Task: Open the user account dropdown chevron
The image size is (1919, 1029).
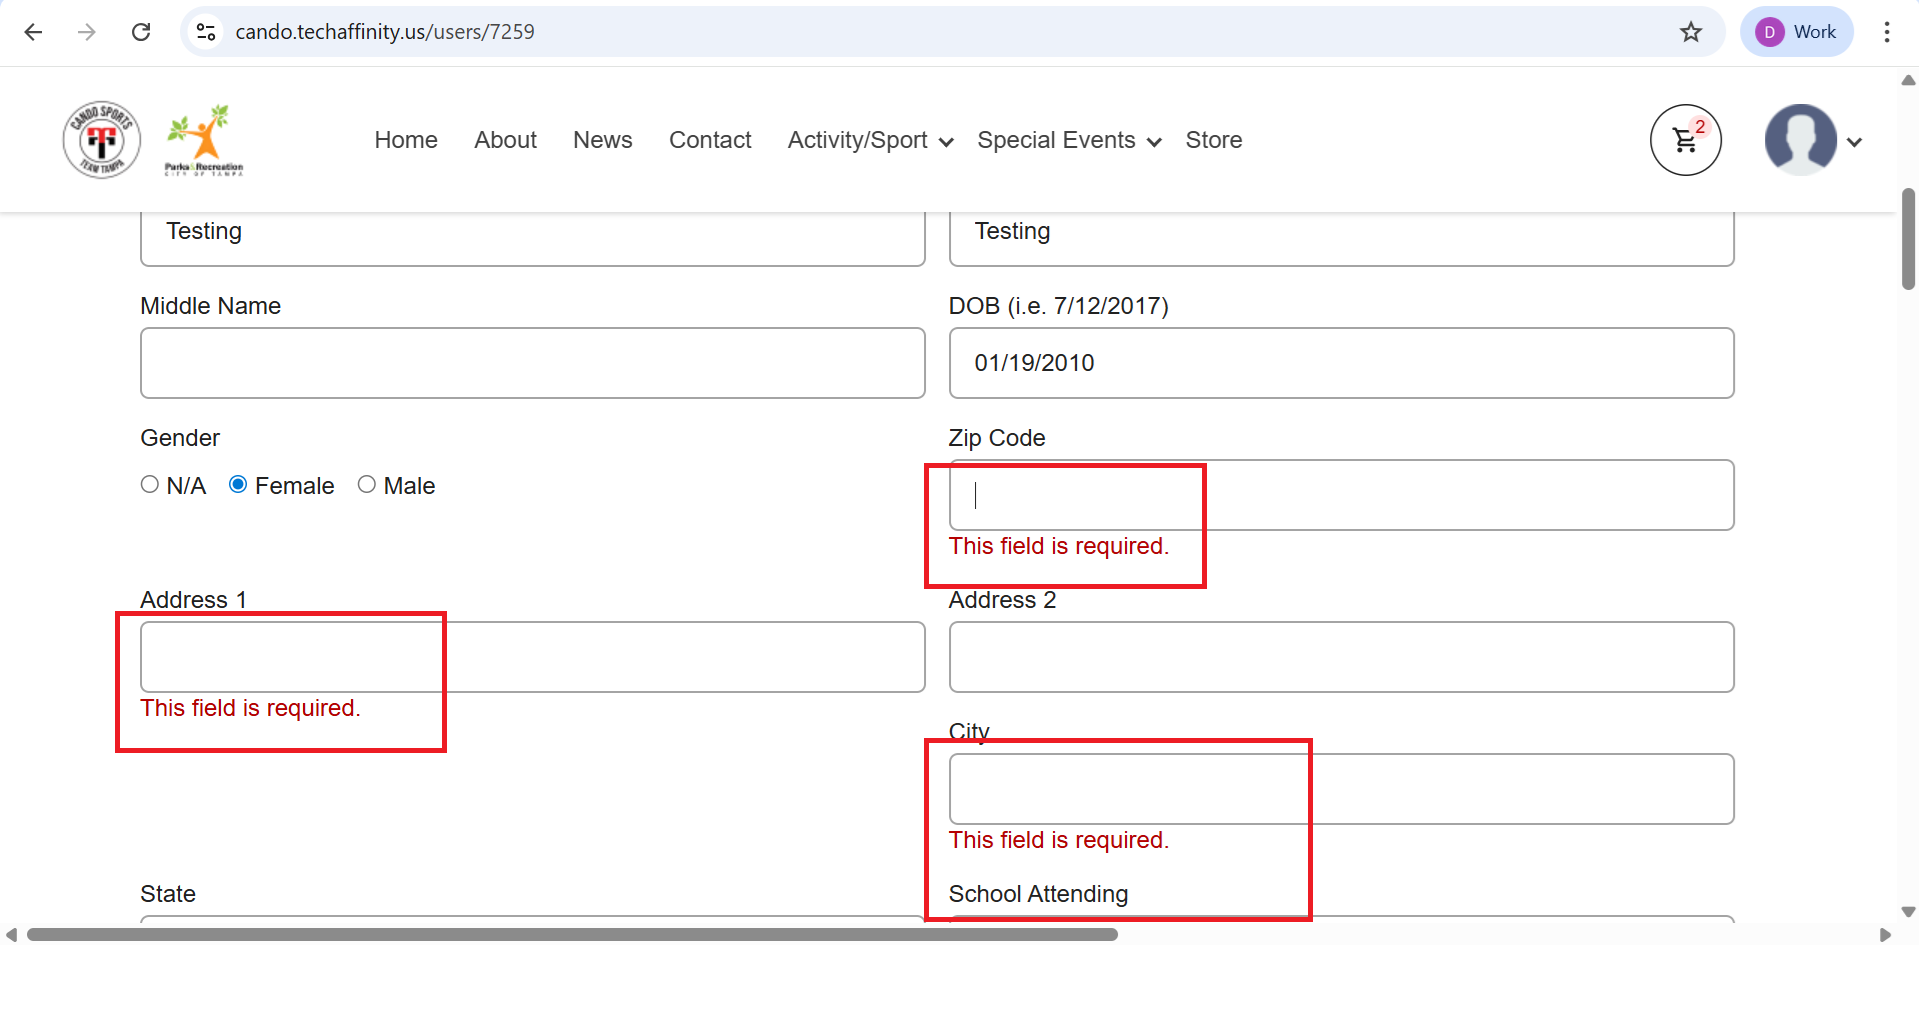Action: tap(1854, 142)
